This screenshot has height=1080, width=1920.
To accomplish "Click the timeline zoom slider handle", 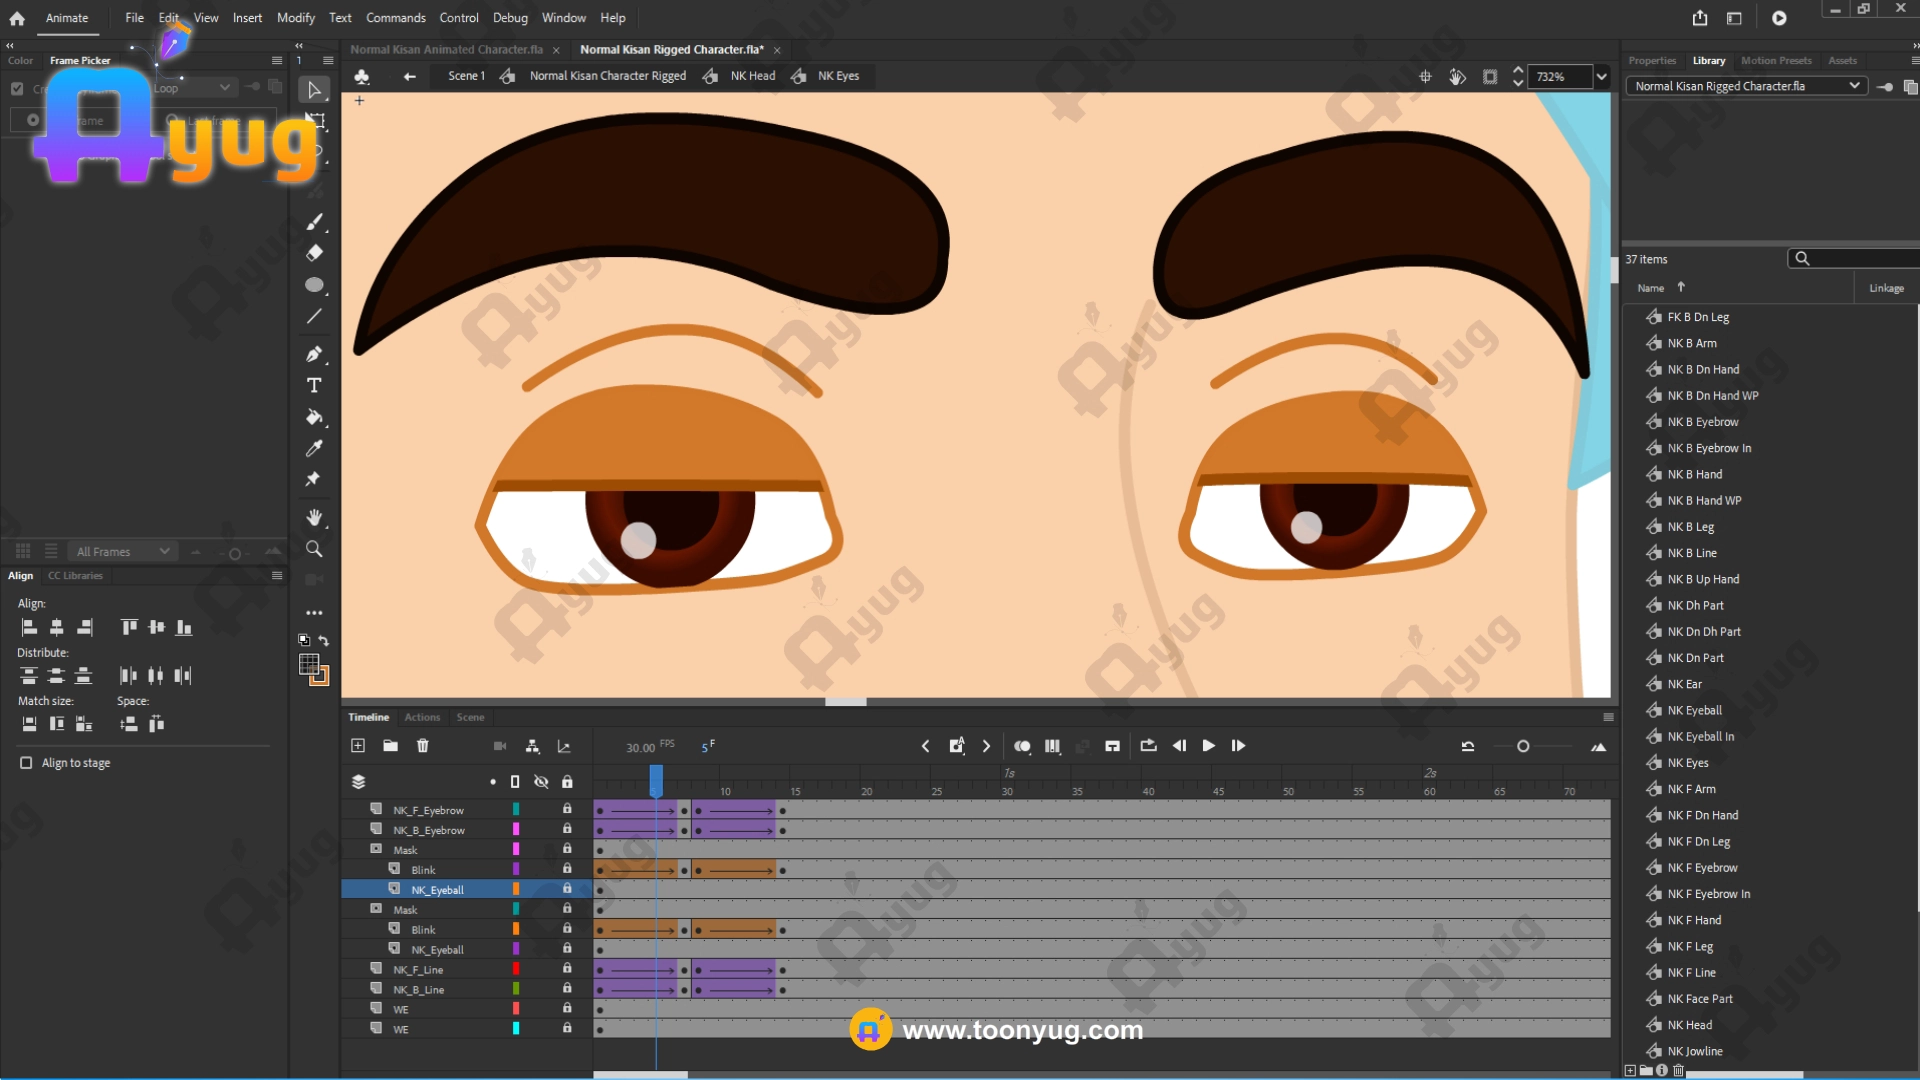I will [x=1523, y=746].
